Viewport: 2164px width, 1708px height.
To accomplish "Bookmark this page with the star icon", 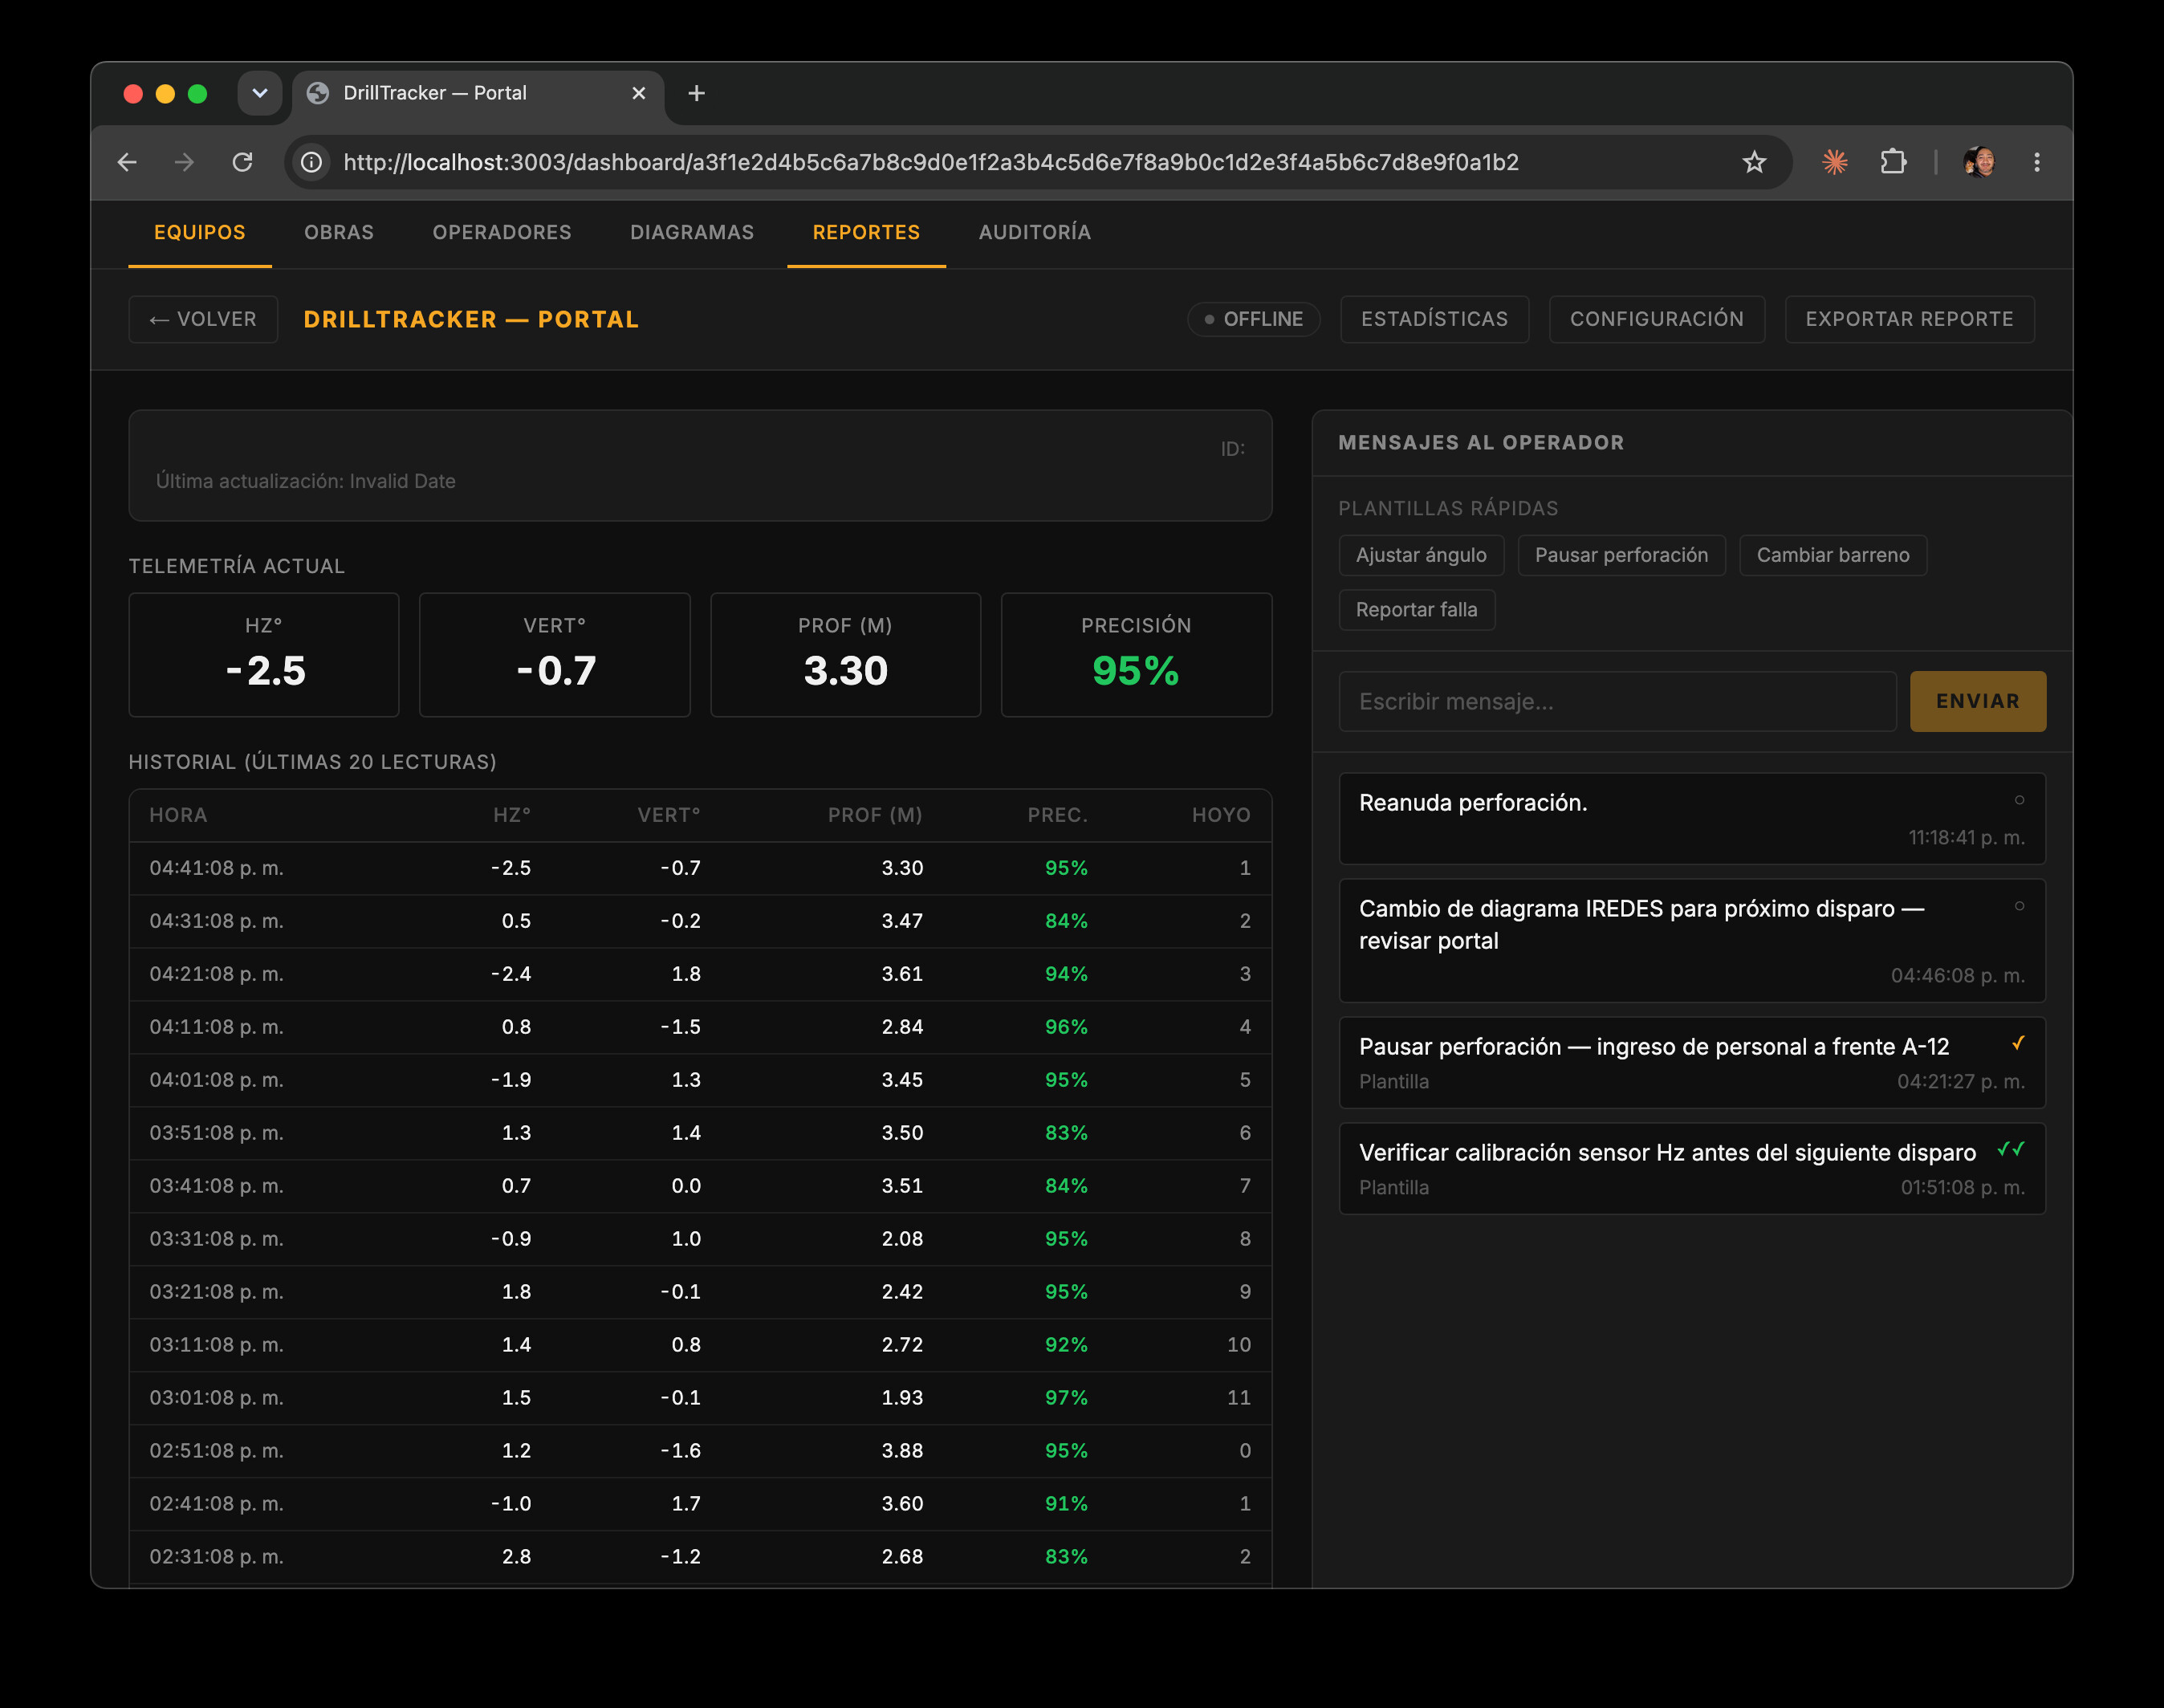I will pos(1754,162).
